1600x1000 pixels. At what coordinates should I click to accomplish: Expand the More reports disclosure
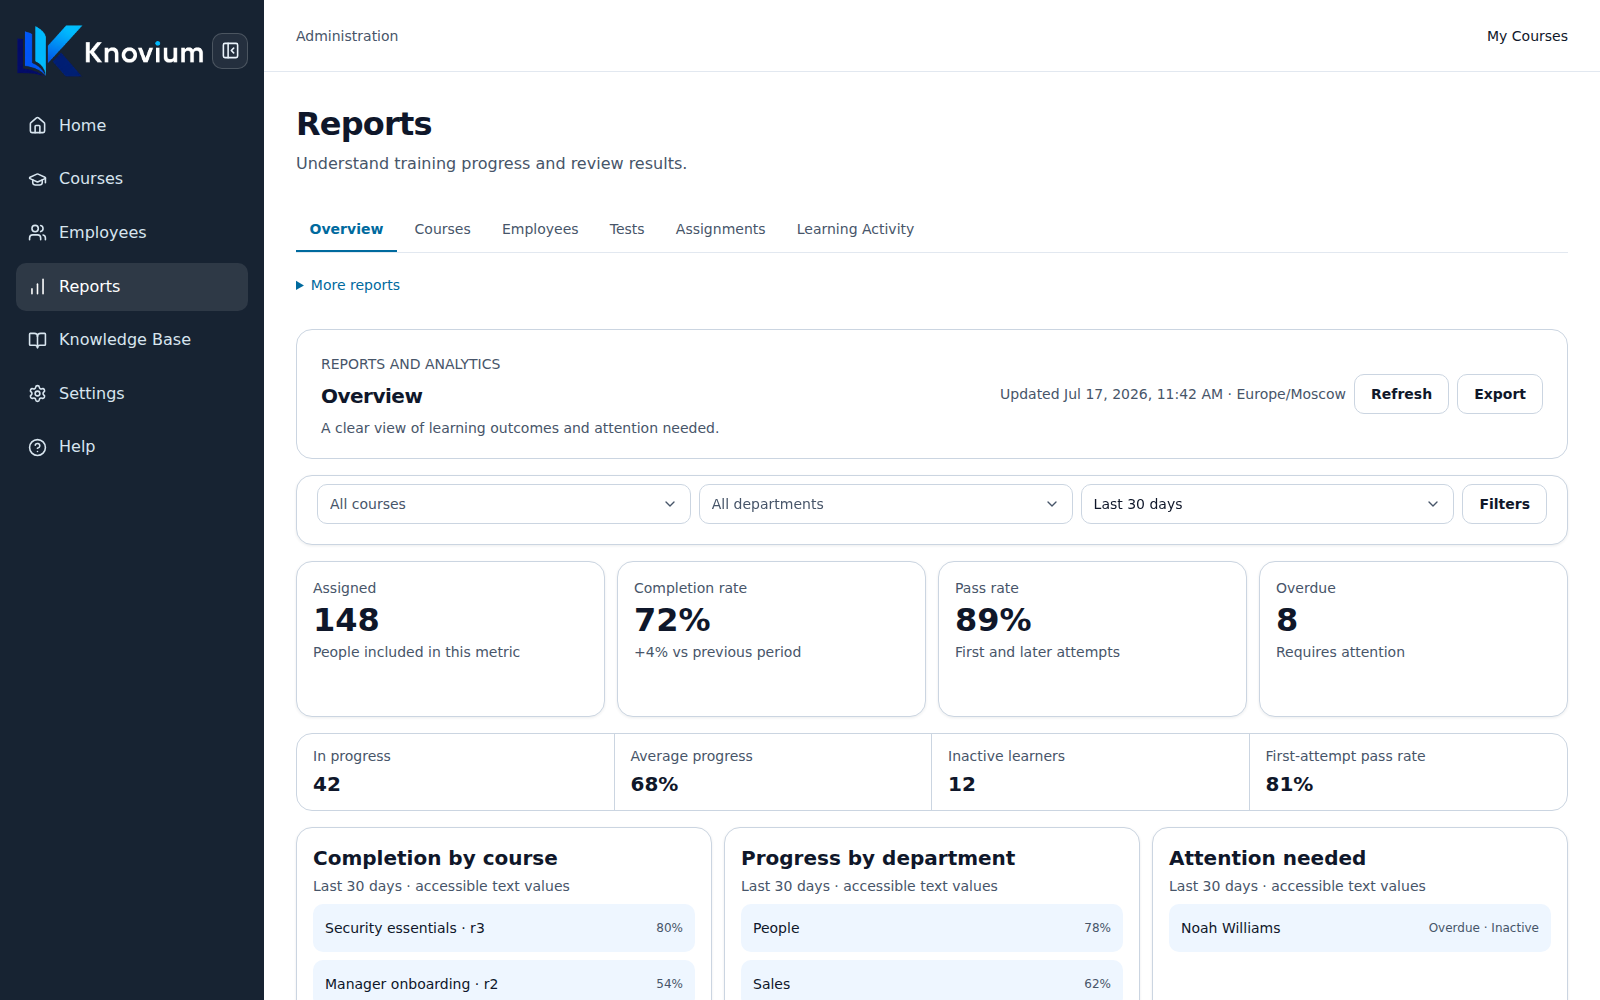coord(348,285)
